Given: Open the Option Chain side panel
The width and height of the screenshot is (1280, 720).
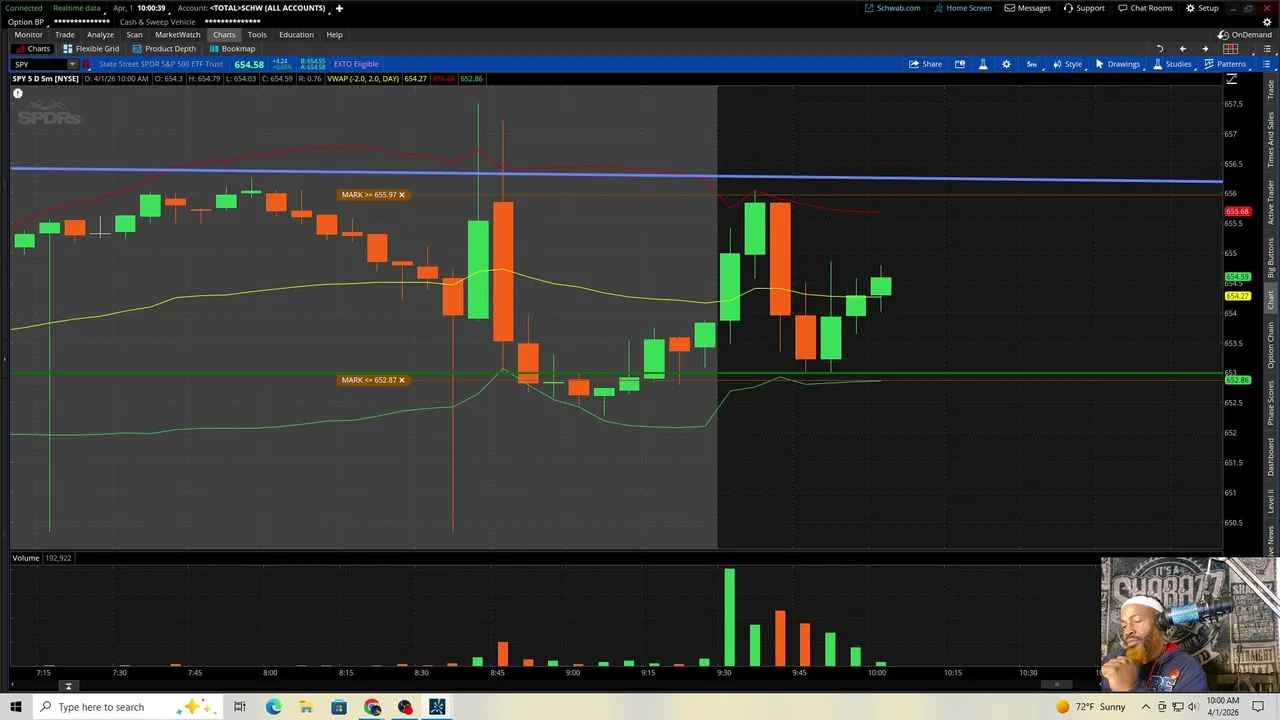Looking at the screenshot, I should tap(1271, 345).
